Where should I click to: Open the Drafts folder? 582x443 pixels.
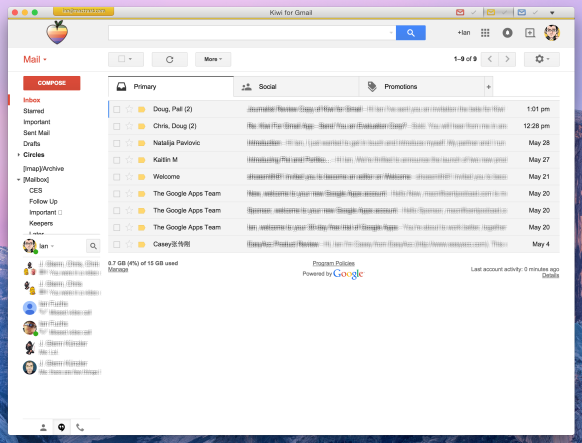(32, 144)
